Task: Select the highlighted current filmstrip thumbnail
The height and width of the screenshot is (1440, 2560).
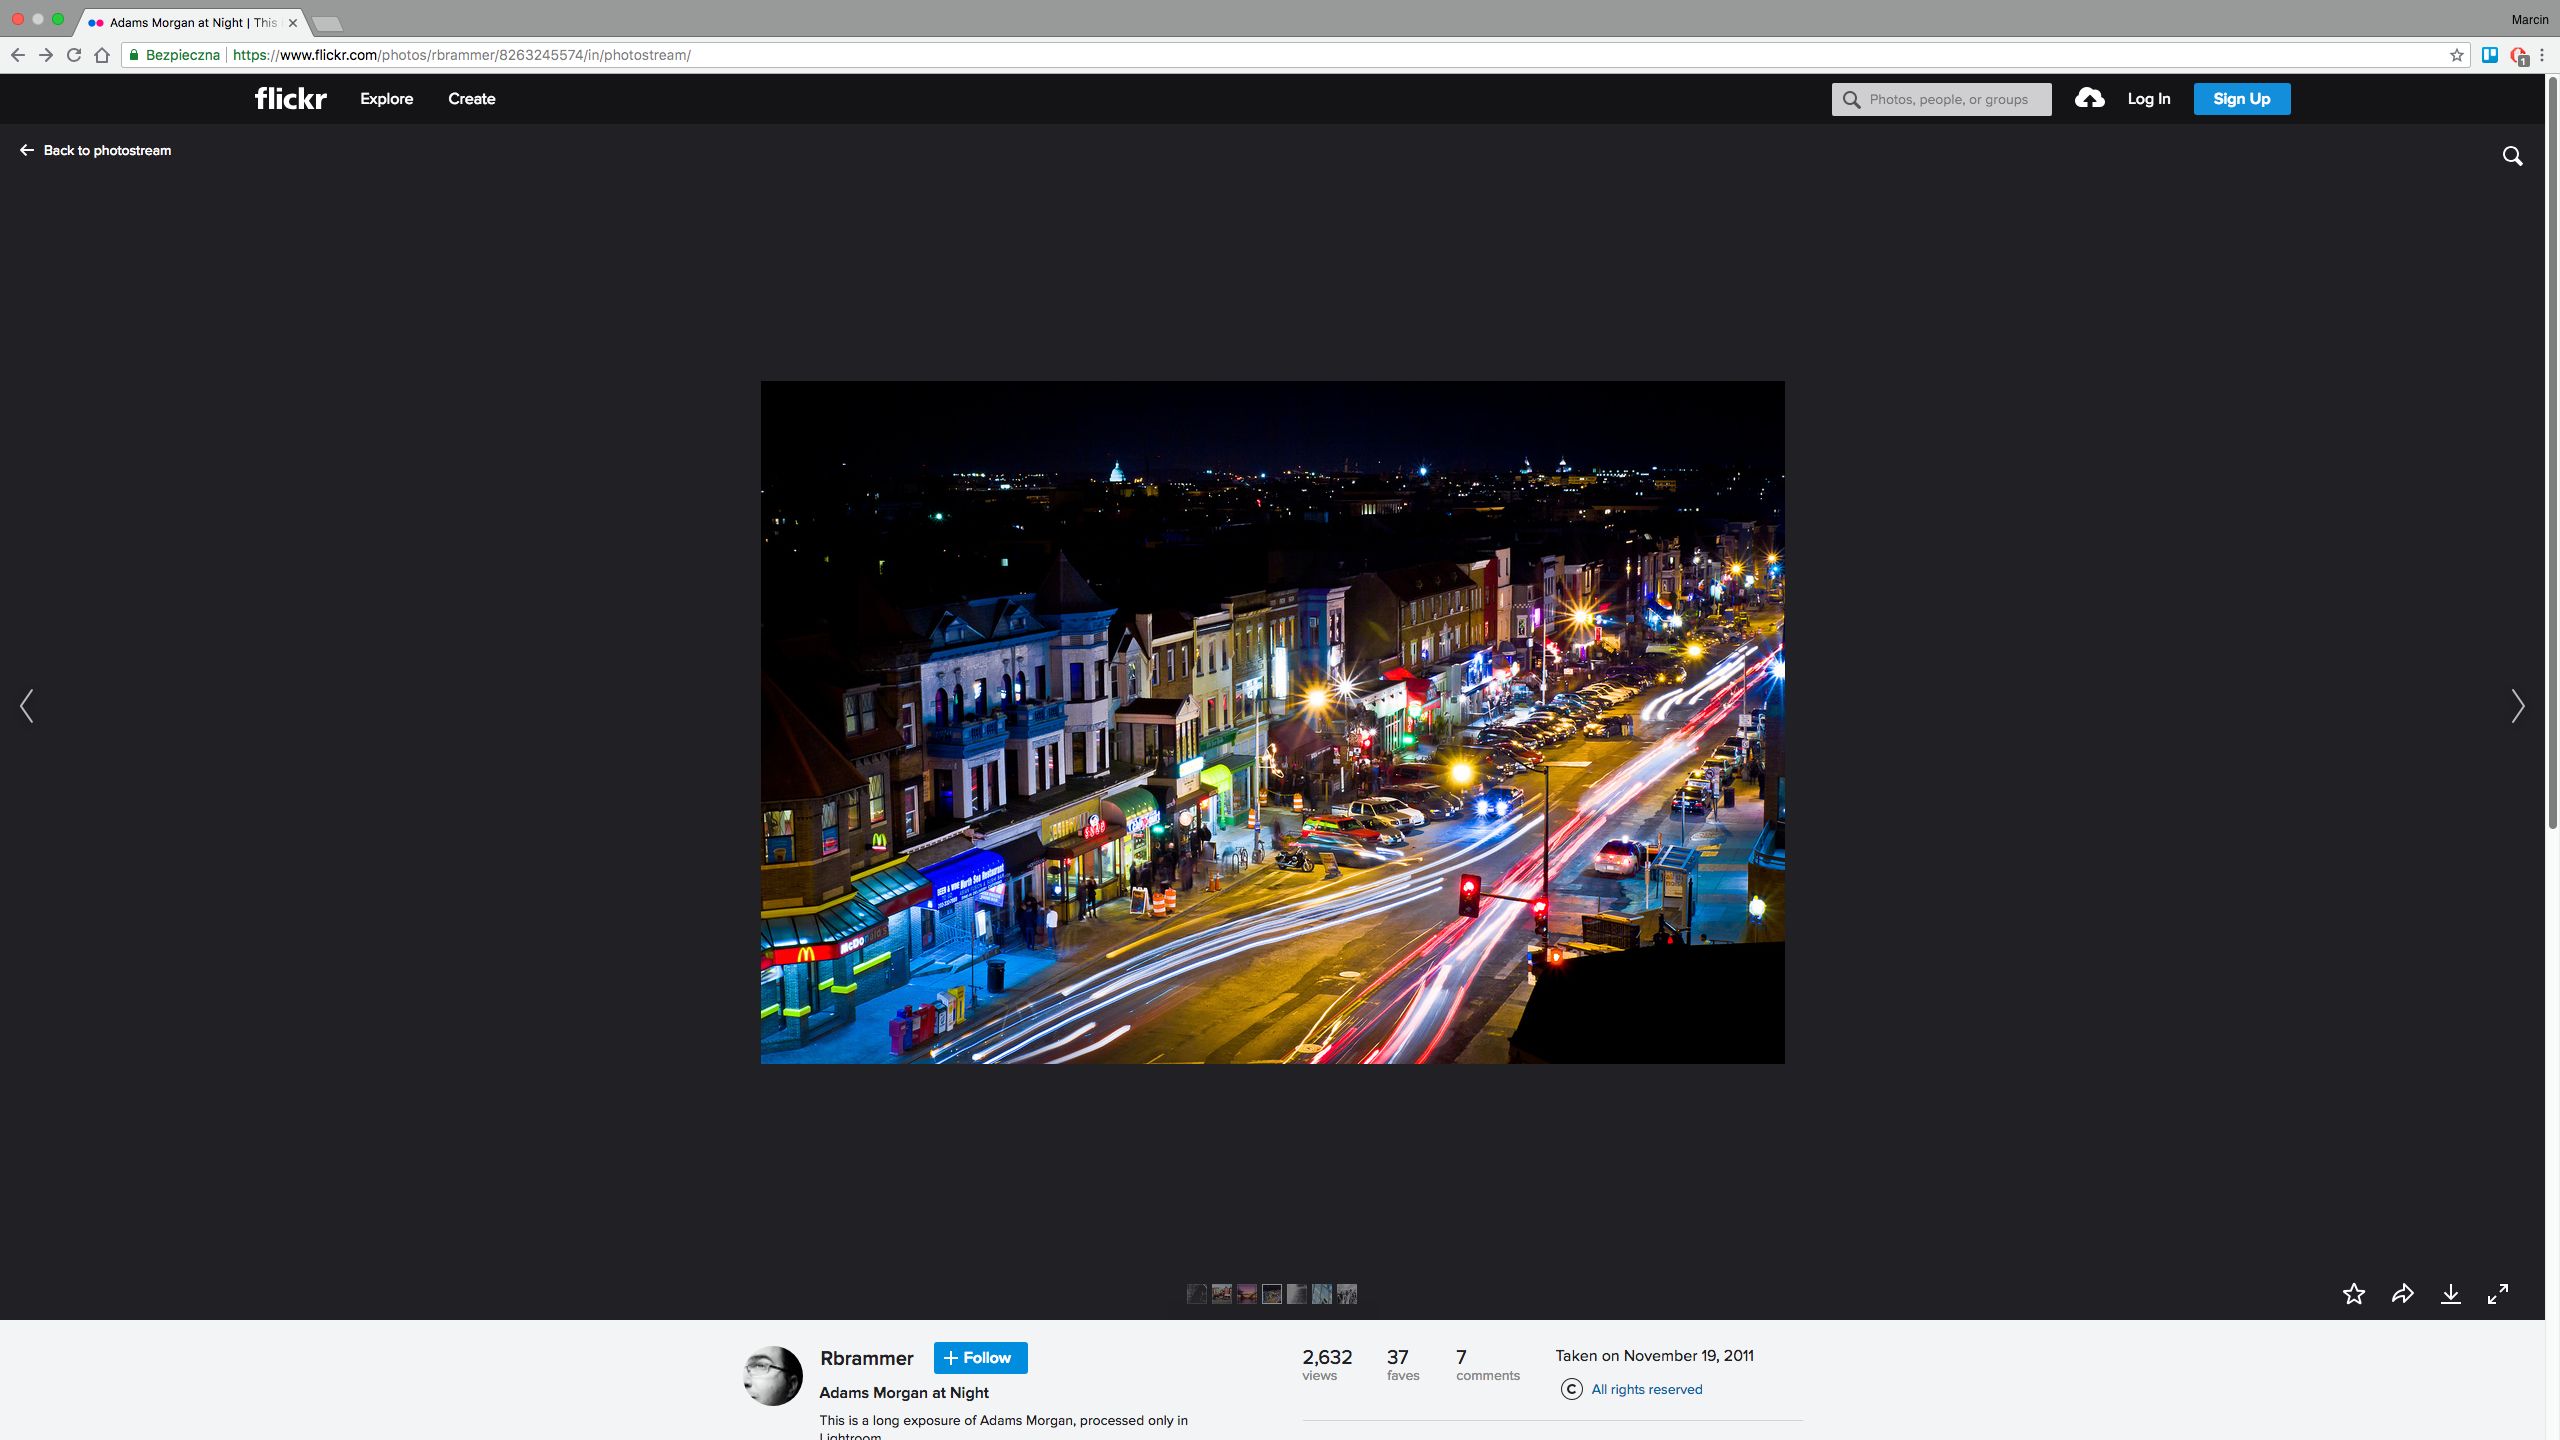Action: [x=1271, y=1294]
